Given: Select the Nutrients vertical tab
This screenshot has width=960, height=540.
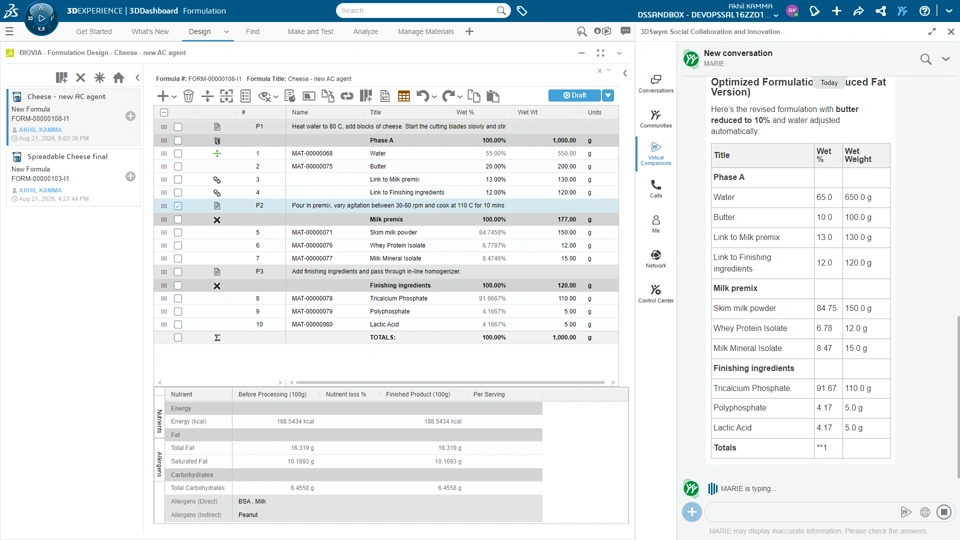Looking at the screenshot, I should [x=159, y=421].
